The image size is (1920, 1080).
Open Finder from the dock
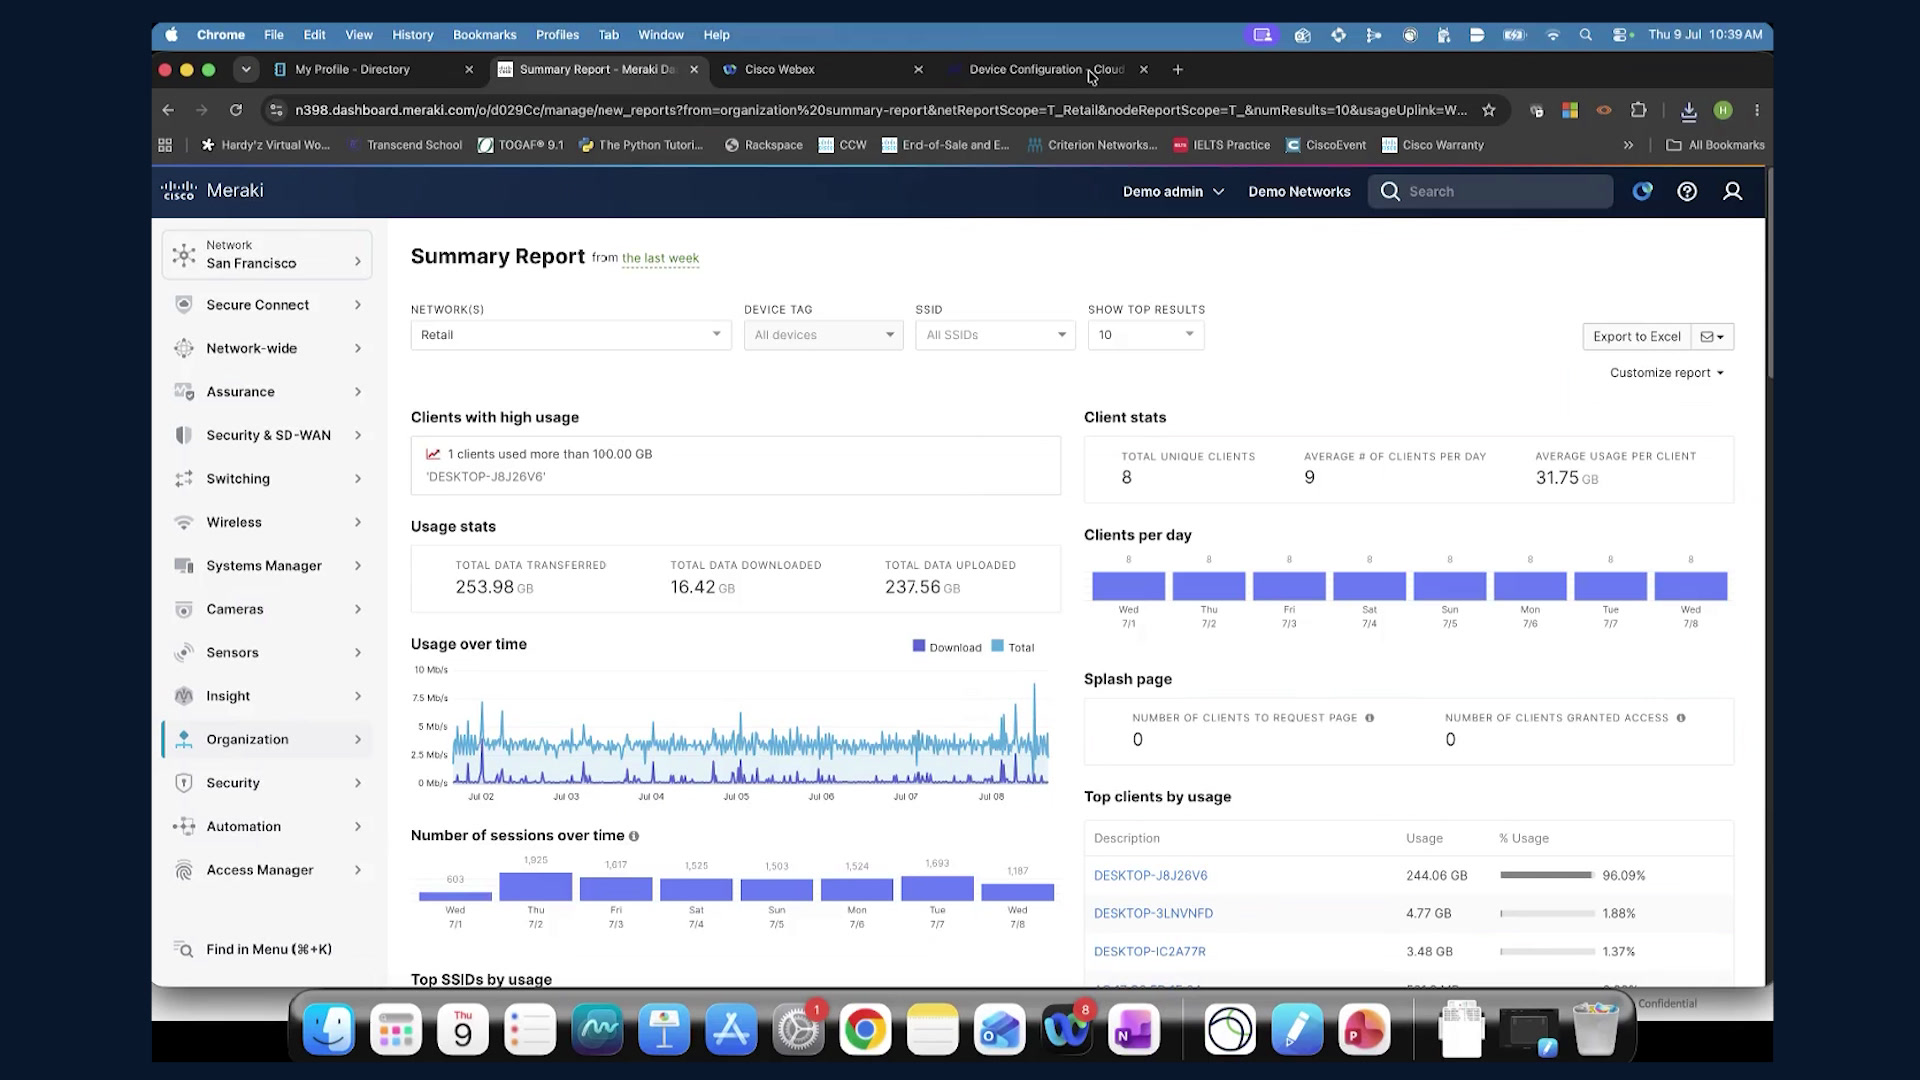pyautogui.click(x=329, y=1029)
